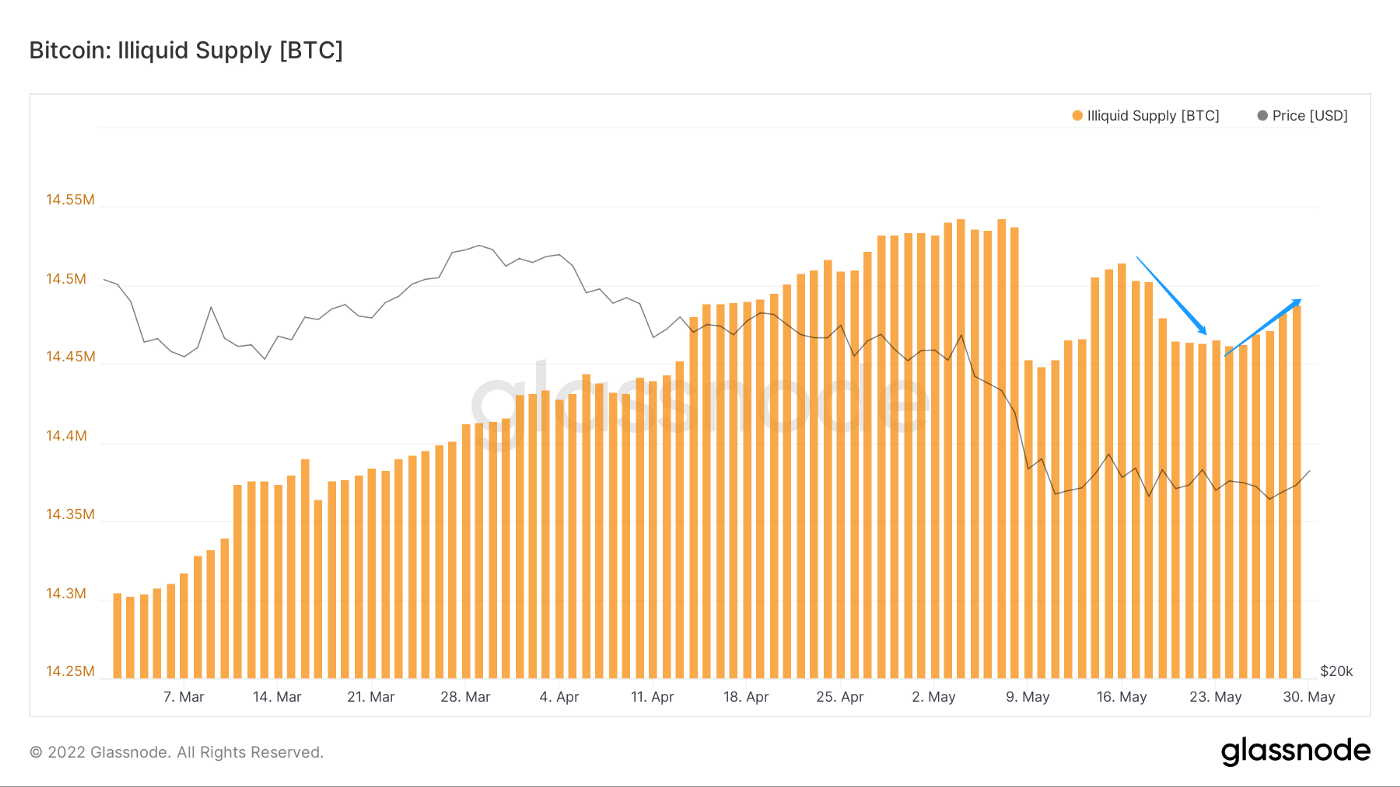Click the 2. May date label
Screen dimensions: 1400x787
coord(934,697)
